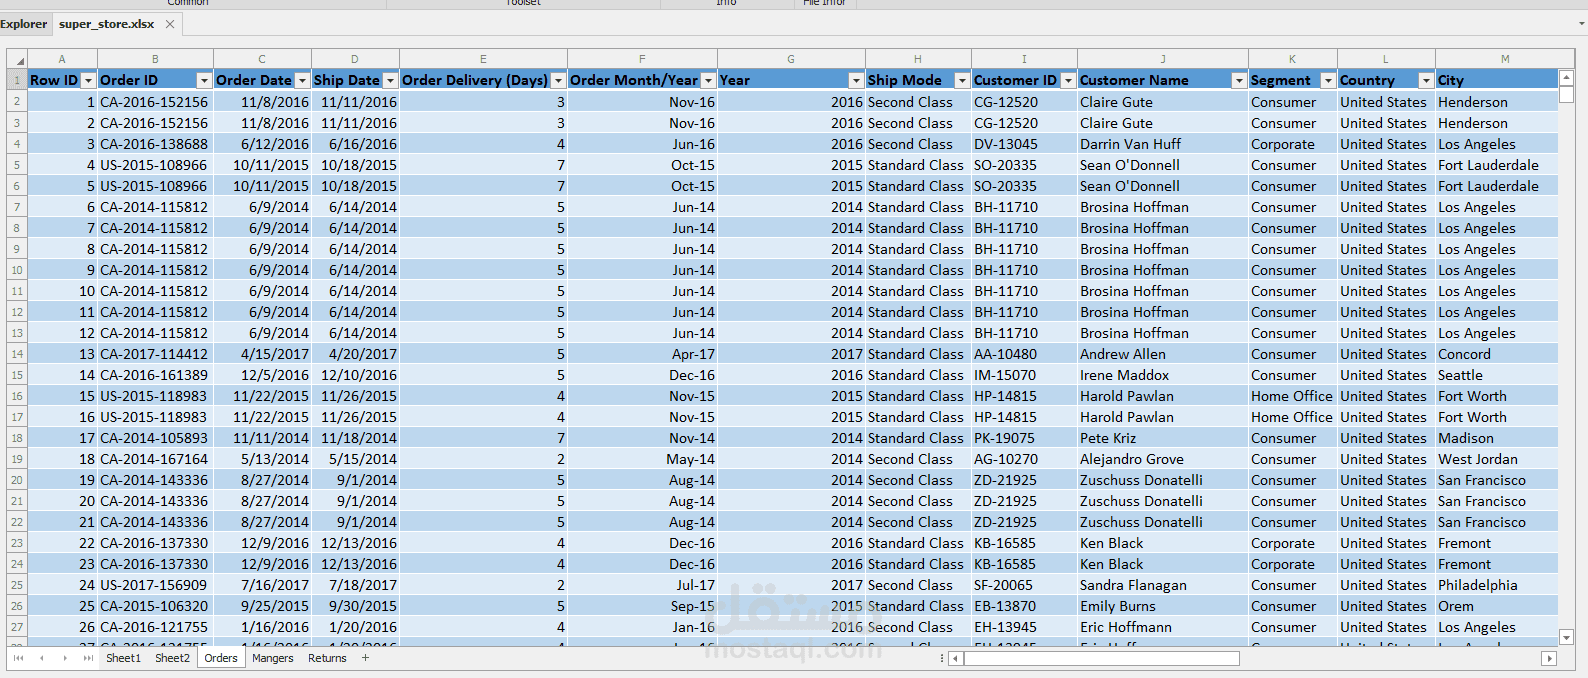Switch to Returns sheet tab
Screen dimensions: 1588x678
point(327,658)
